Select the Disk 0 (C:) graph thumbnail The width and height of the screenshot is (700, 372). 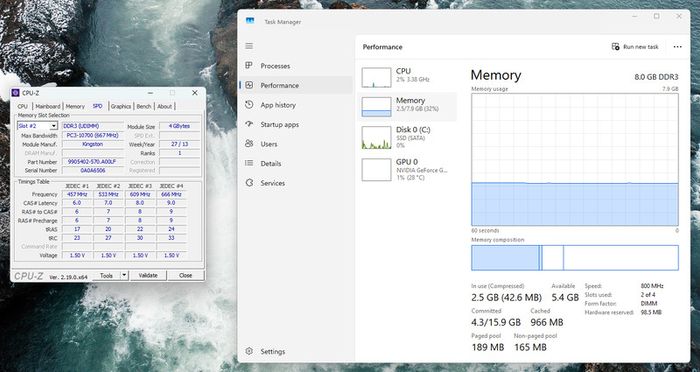tap(376, 137)
